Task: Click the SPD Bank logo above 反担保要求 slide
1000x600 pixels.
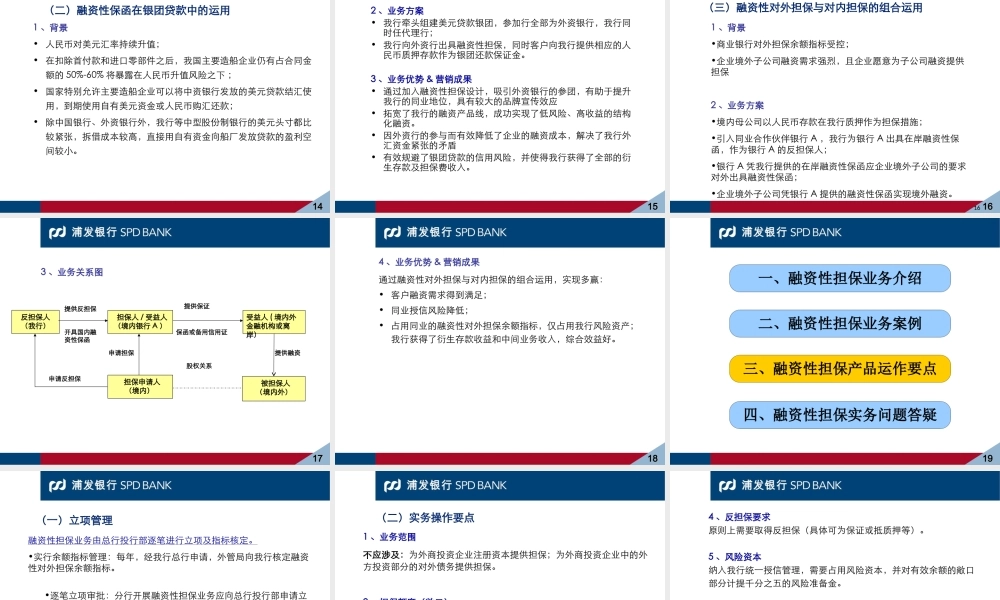Action: click(780, 485)
